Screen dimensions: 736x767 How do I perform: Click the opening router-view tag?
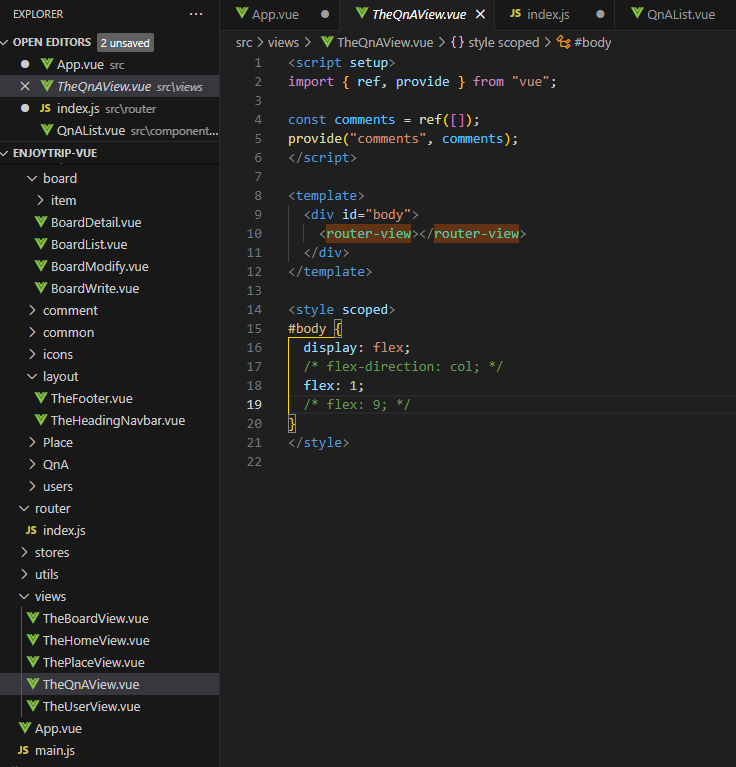369,233
